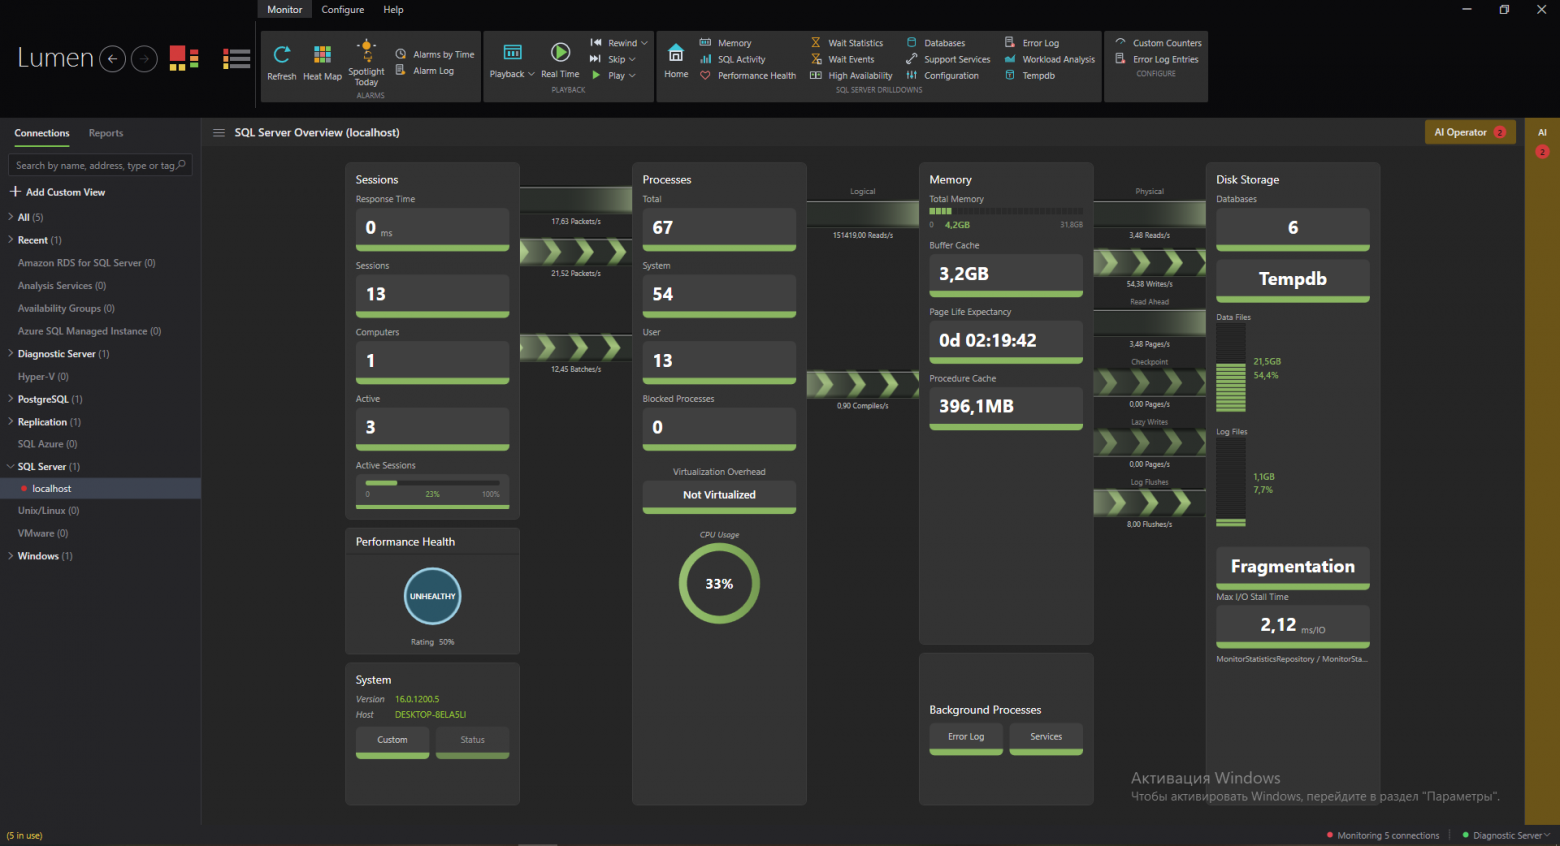Image resolution: width=1560 pixels, height=846 pixels.
Task: Expand the Recent connections group
Action: [11, 240]
